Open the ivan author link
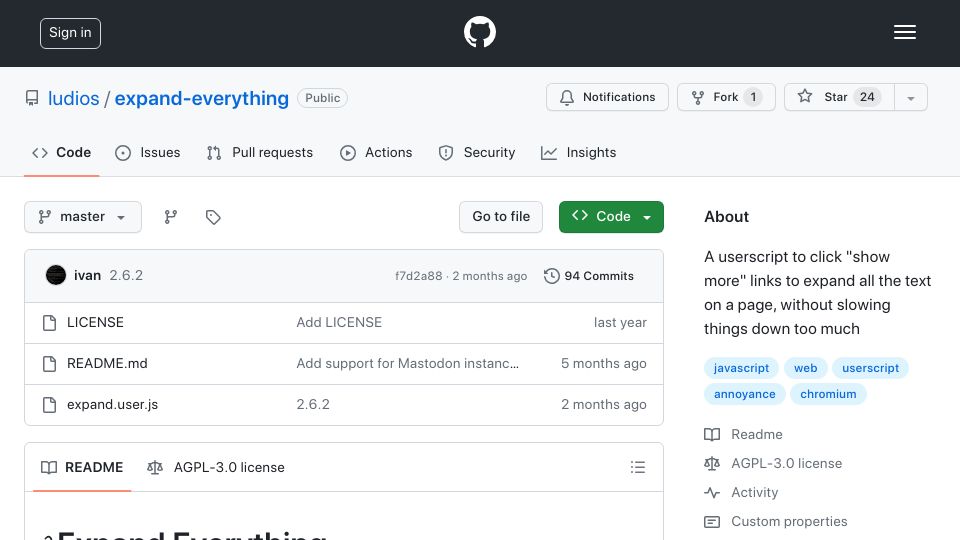Screen dimensions: 960x540 88,276
